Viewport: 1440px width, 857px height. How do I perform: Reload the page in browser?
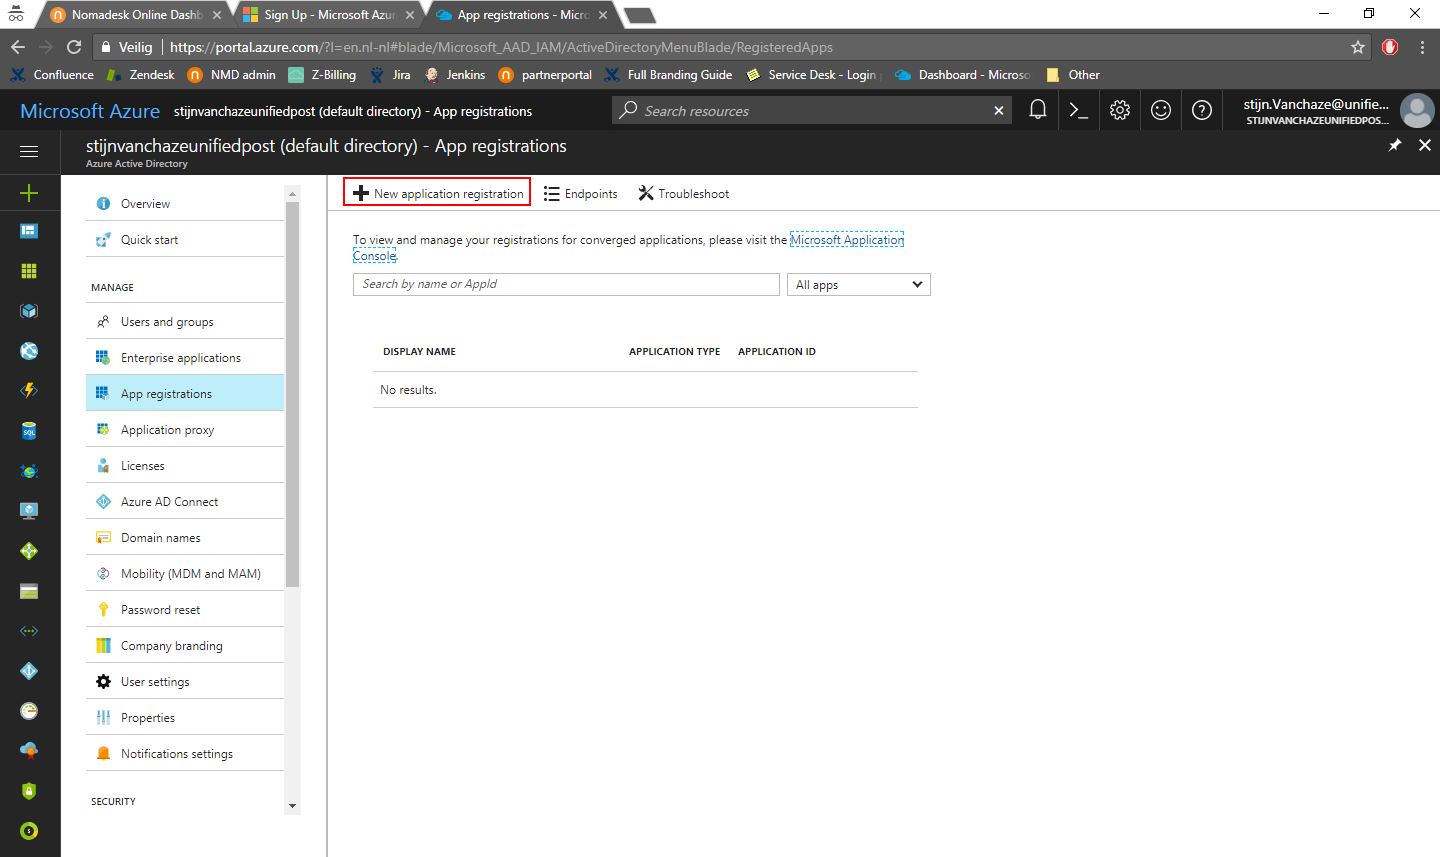[74, 47]
